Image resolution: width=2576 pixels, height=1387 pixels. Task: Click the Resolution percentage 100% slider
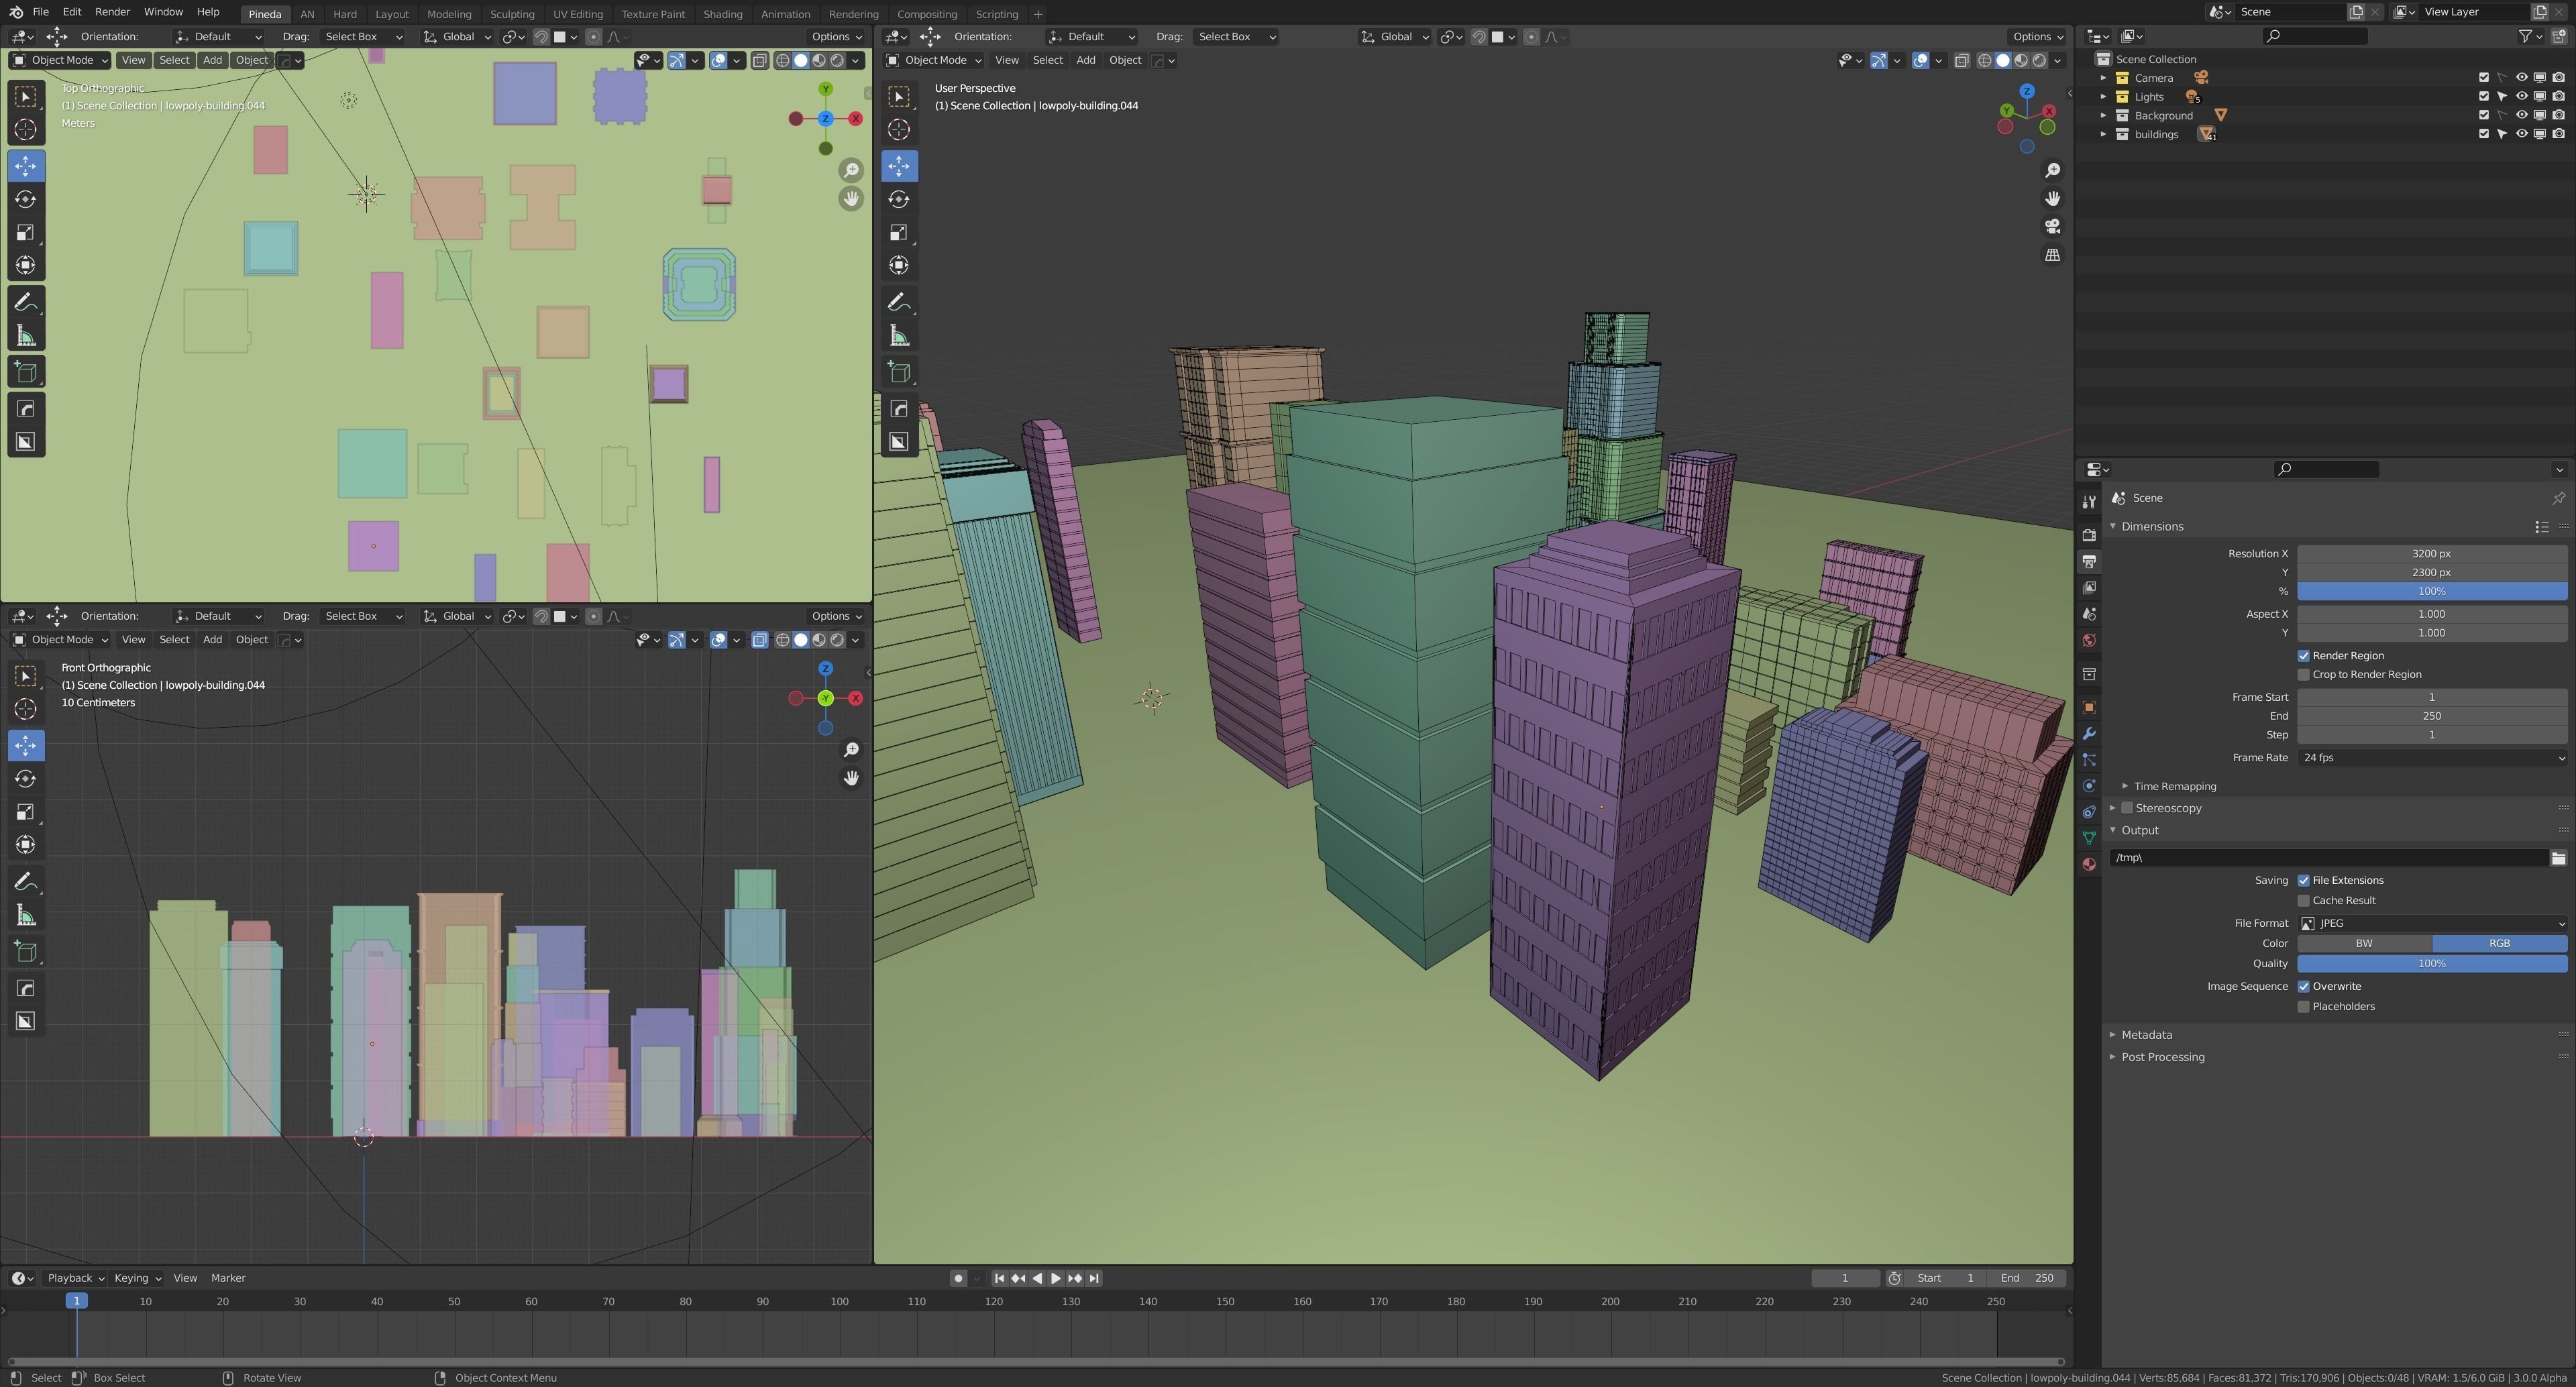coord(2432,592)
